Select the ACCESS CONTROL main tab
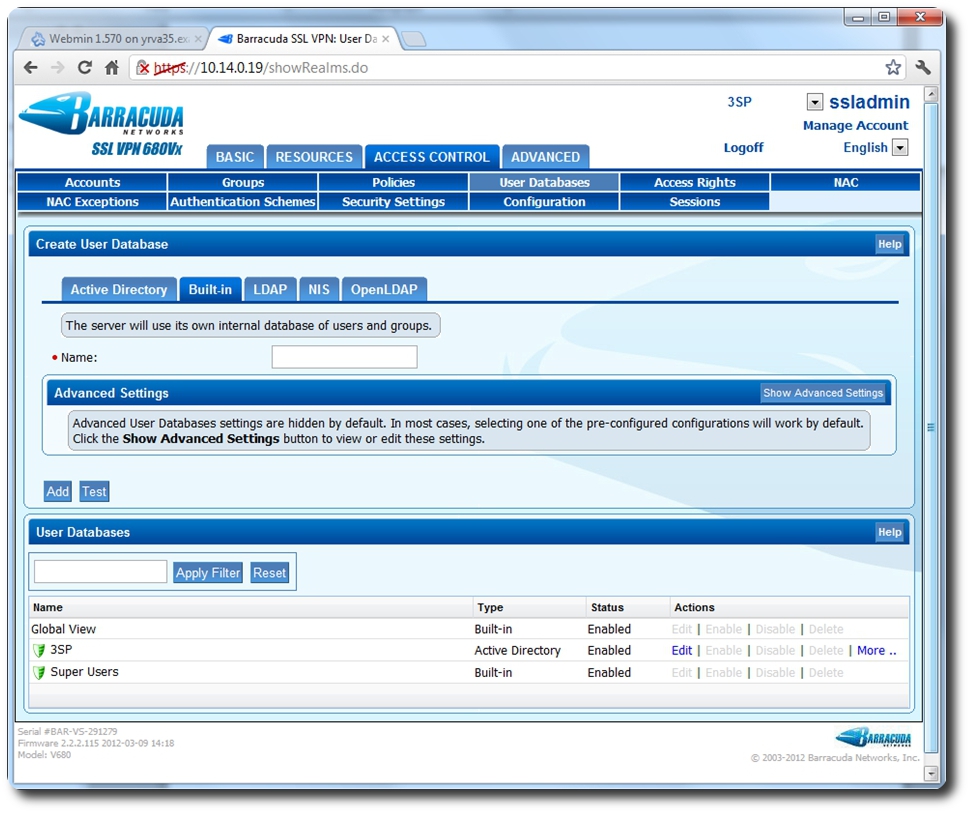 click(432, 157)
